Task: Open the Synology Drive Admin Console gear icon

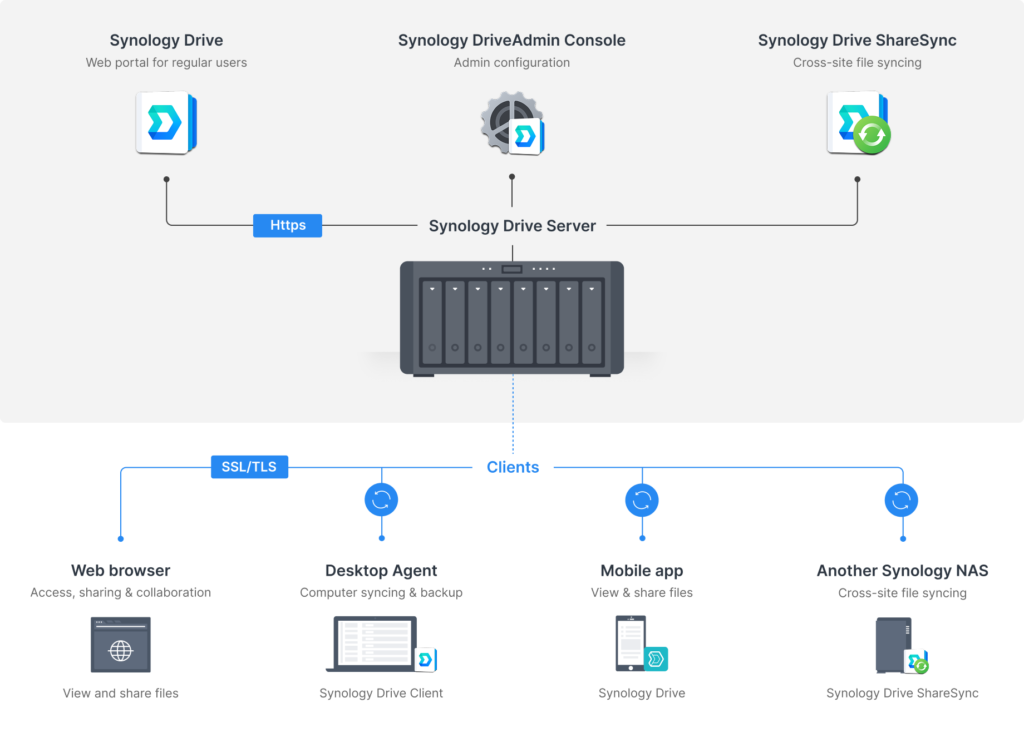Action: coord(513,123)
